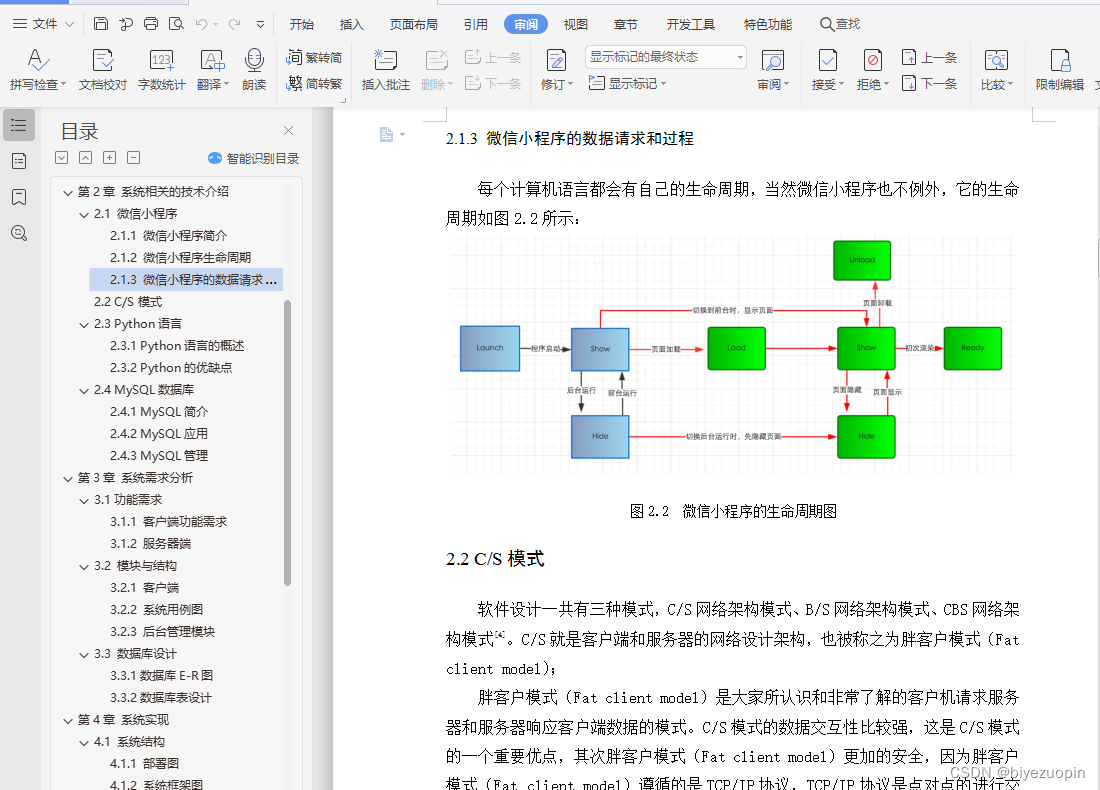Toggle 显示标记 show markup

pyautogui.click(x=625, y=84)
